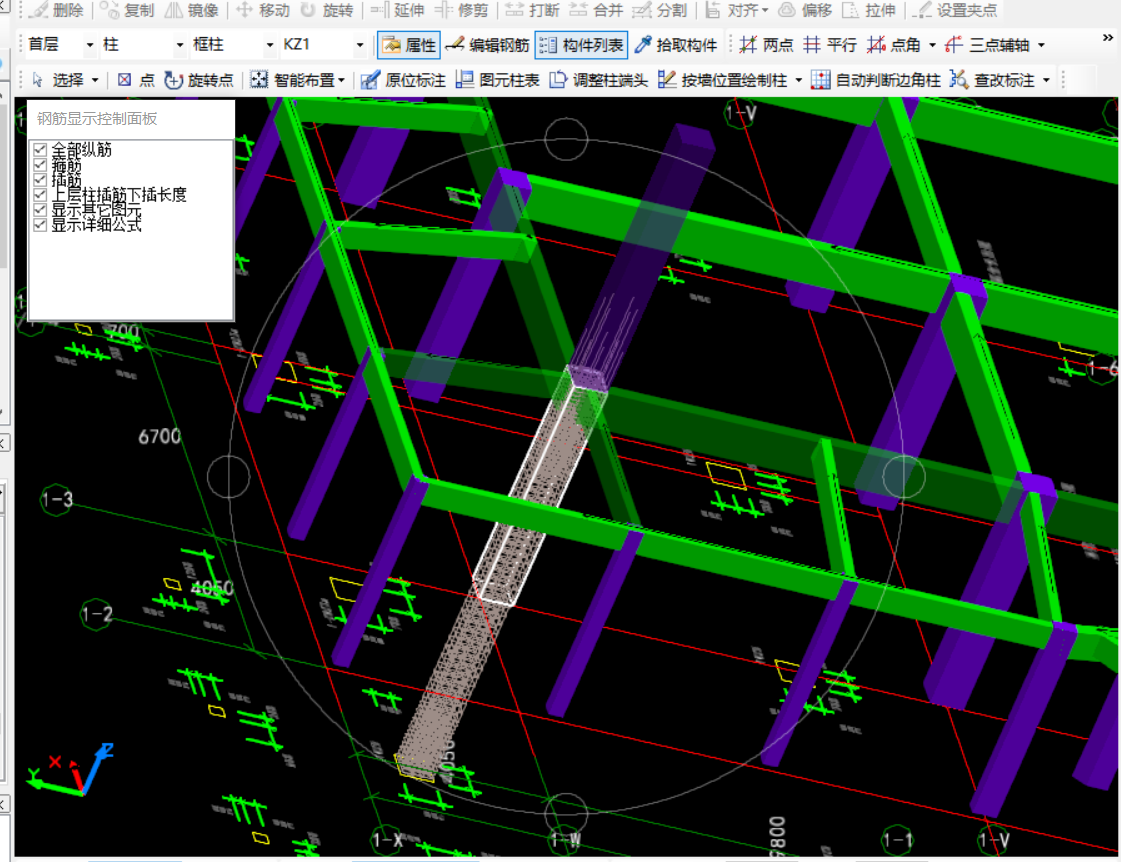Screen dimensions: 1121x862
Task: Select the 旋转点 (rotate point) tool
Action: (x=199, y=80)
